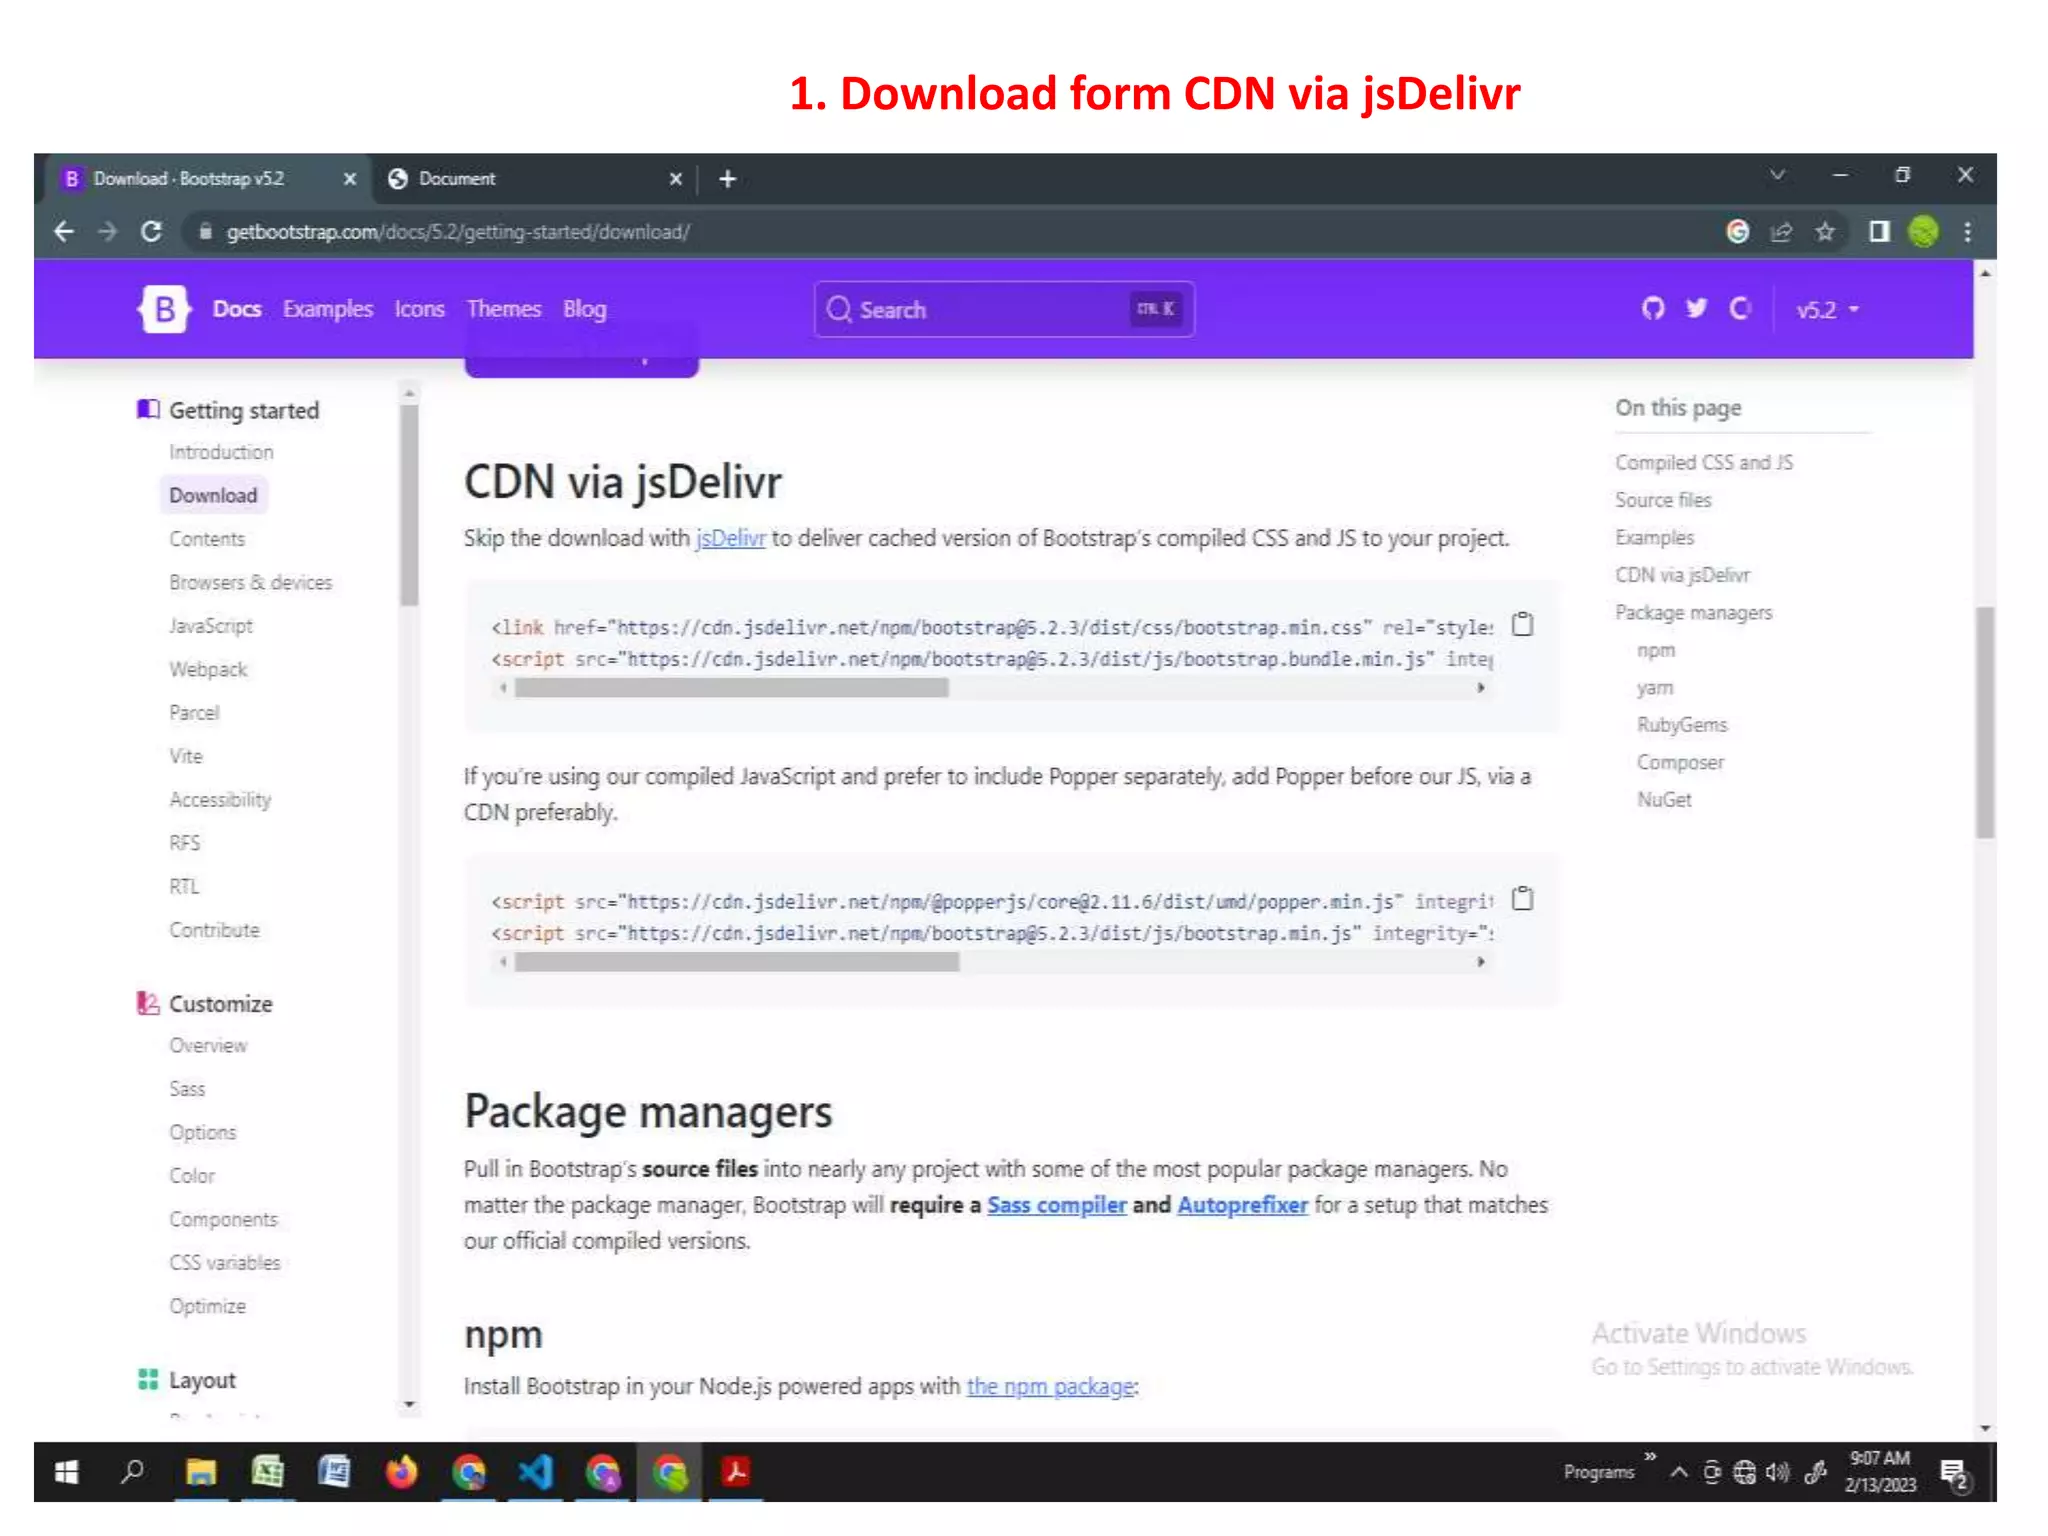Open the GitHub icon link in navbar
This screenshot has height=1536, width=2048.
[x=1653, y=309]
